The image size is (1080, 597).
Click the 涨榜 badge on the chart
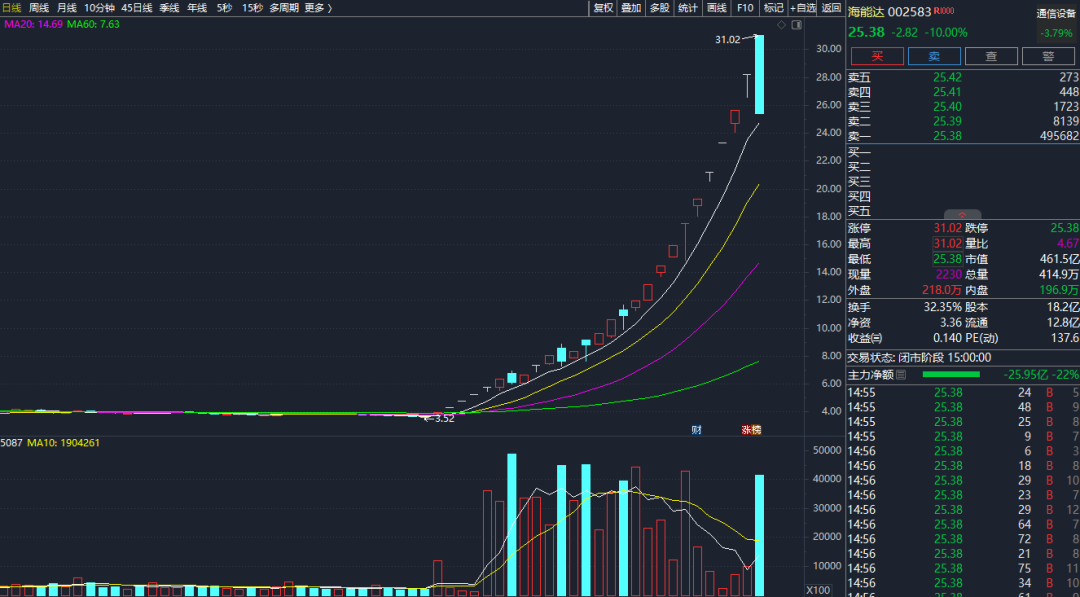(x=751, y=430)
